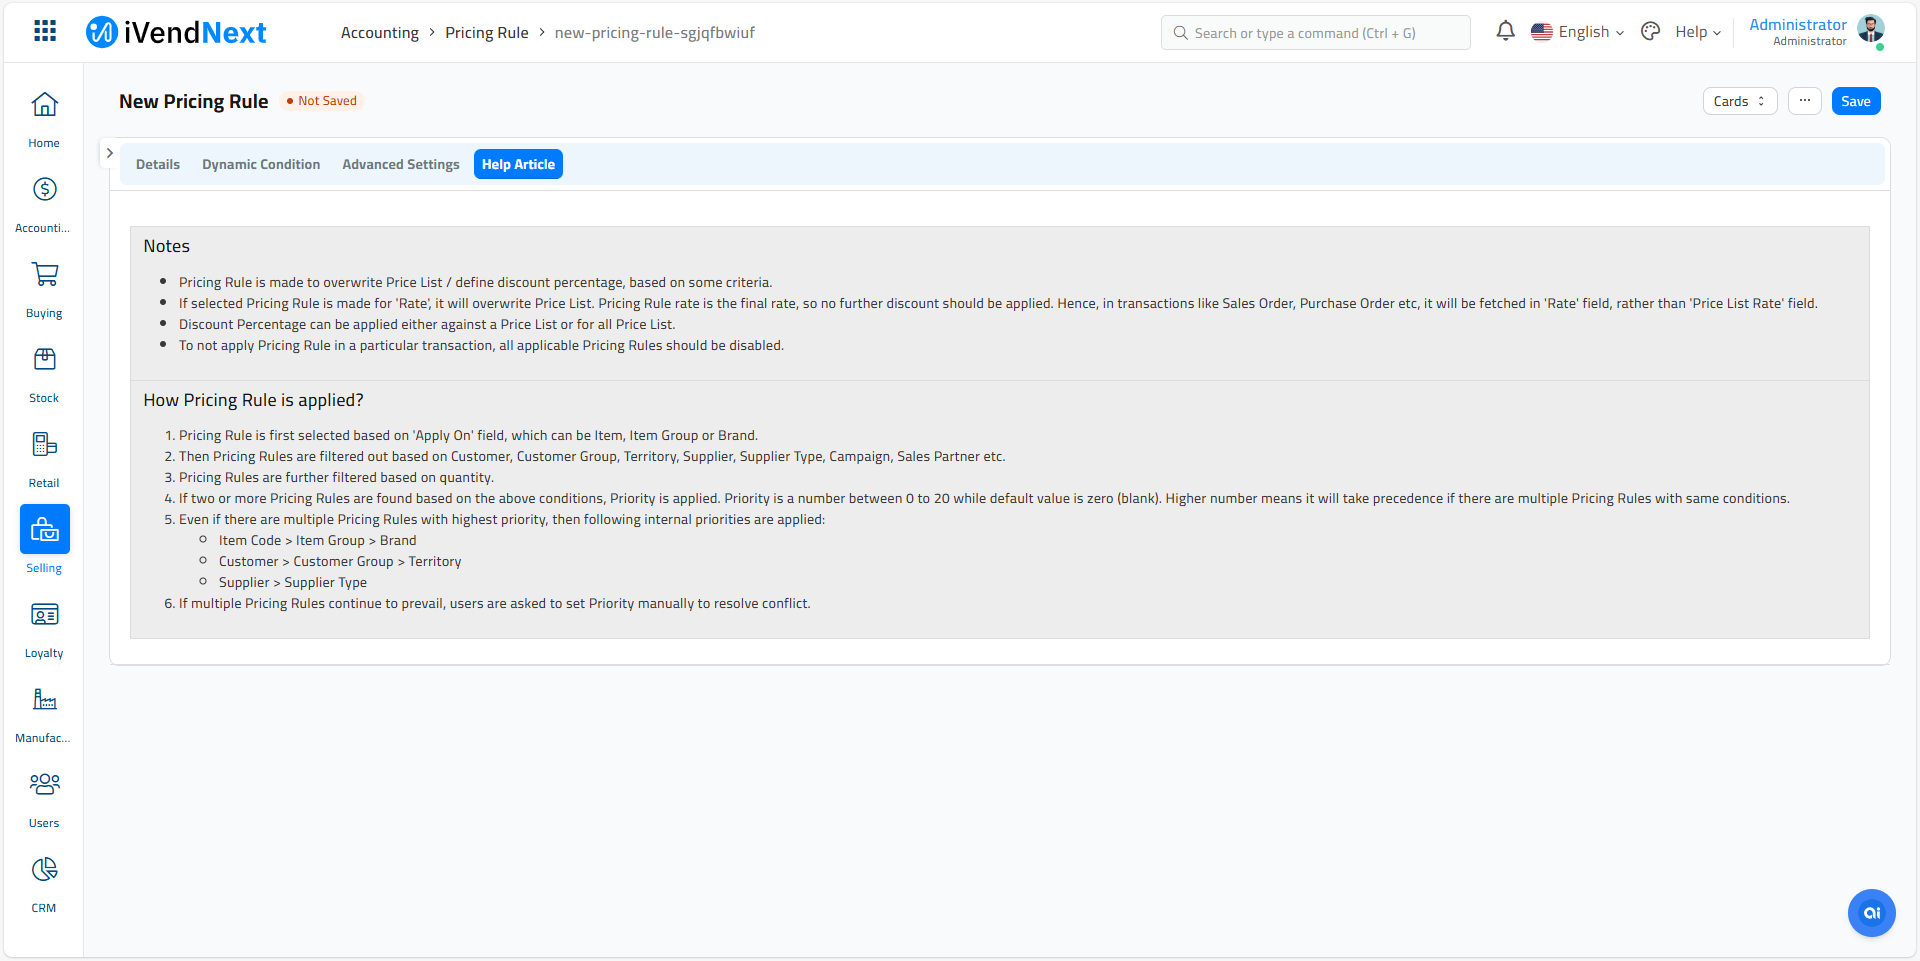Navigate to Pricing Rule breadcrumb link
The width and height of the screenshot is (1920, 961).
pos(487,32)
